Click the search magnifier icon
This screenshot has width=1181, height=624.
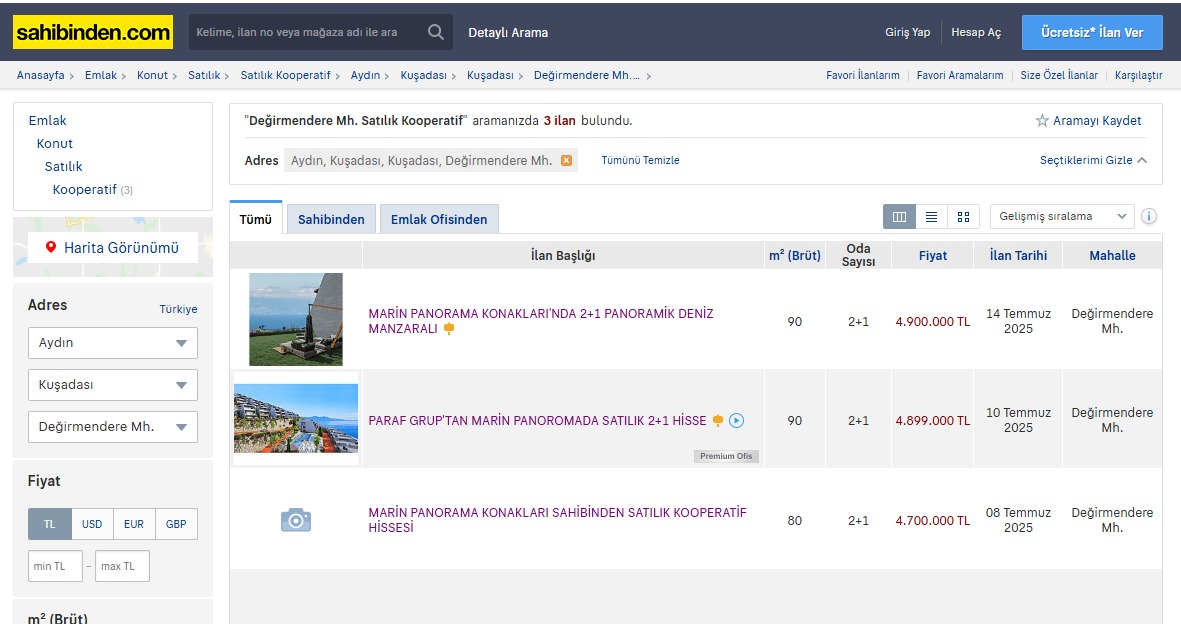(435, 32)
